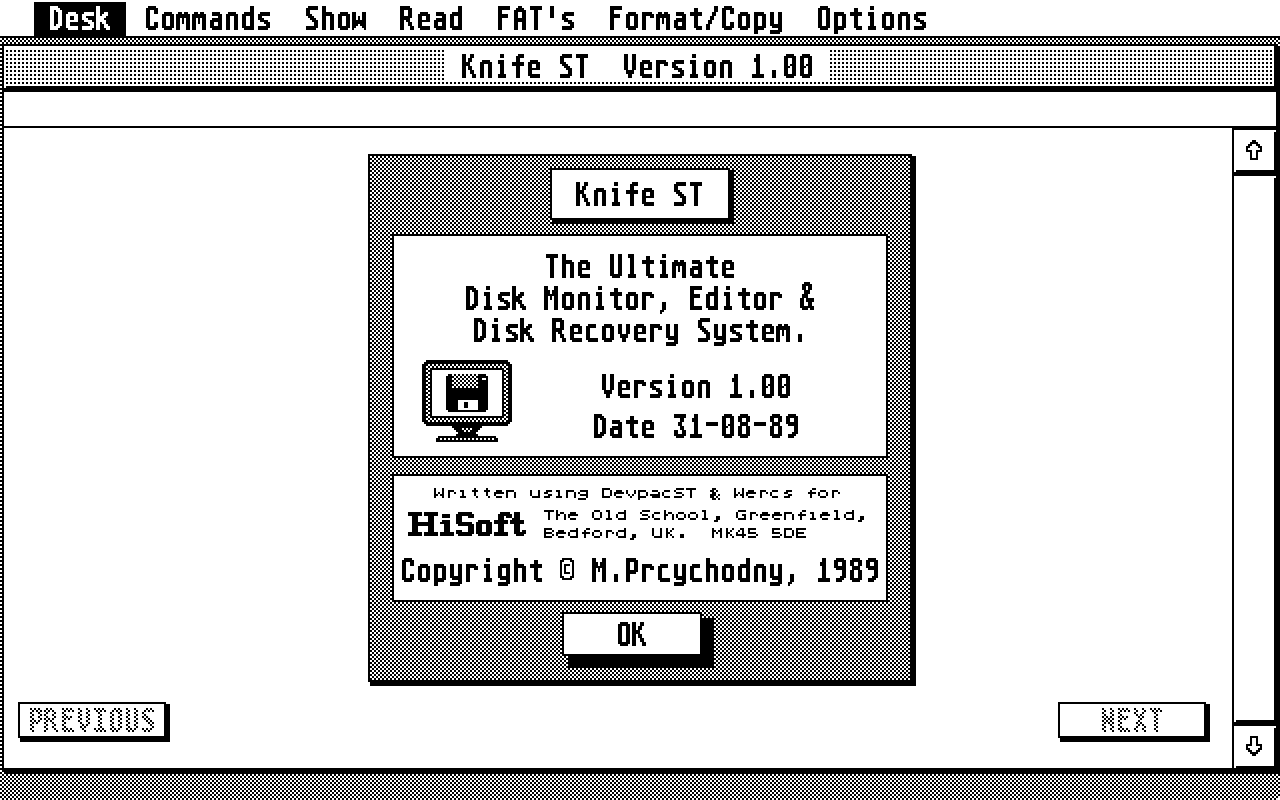Click 'Bedford, UK. MK45 5DE' address line

click(x=675, y=533)
